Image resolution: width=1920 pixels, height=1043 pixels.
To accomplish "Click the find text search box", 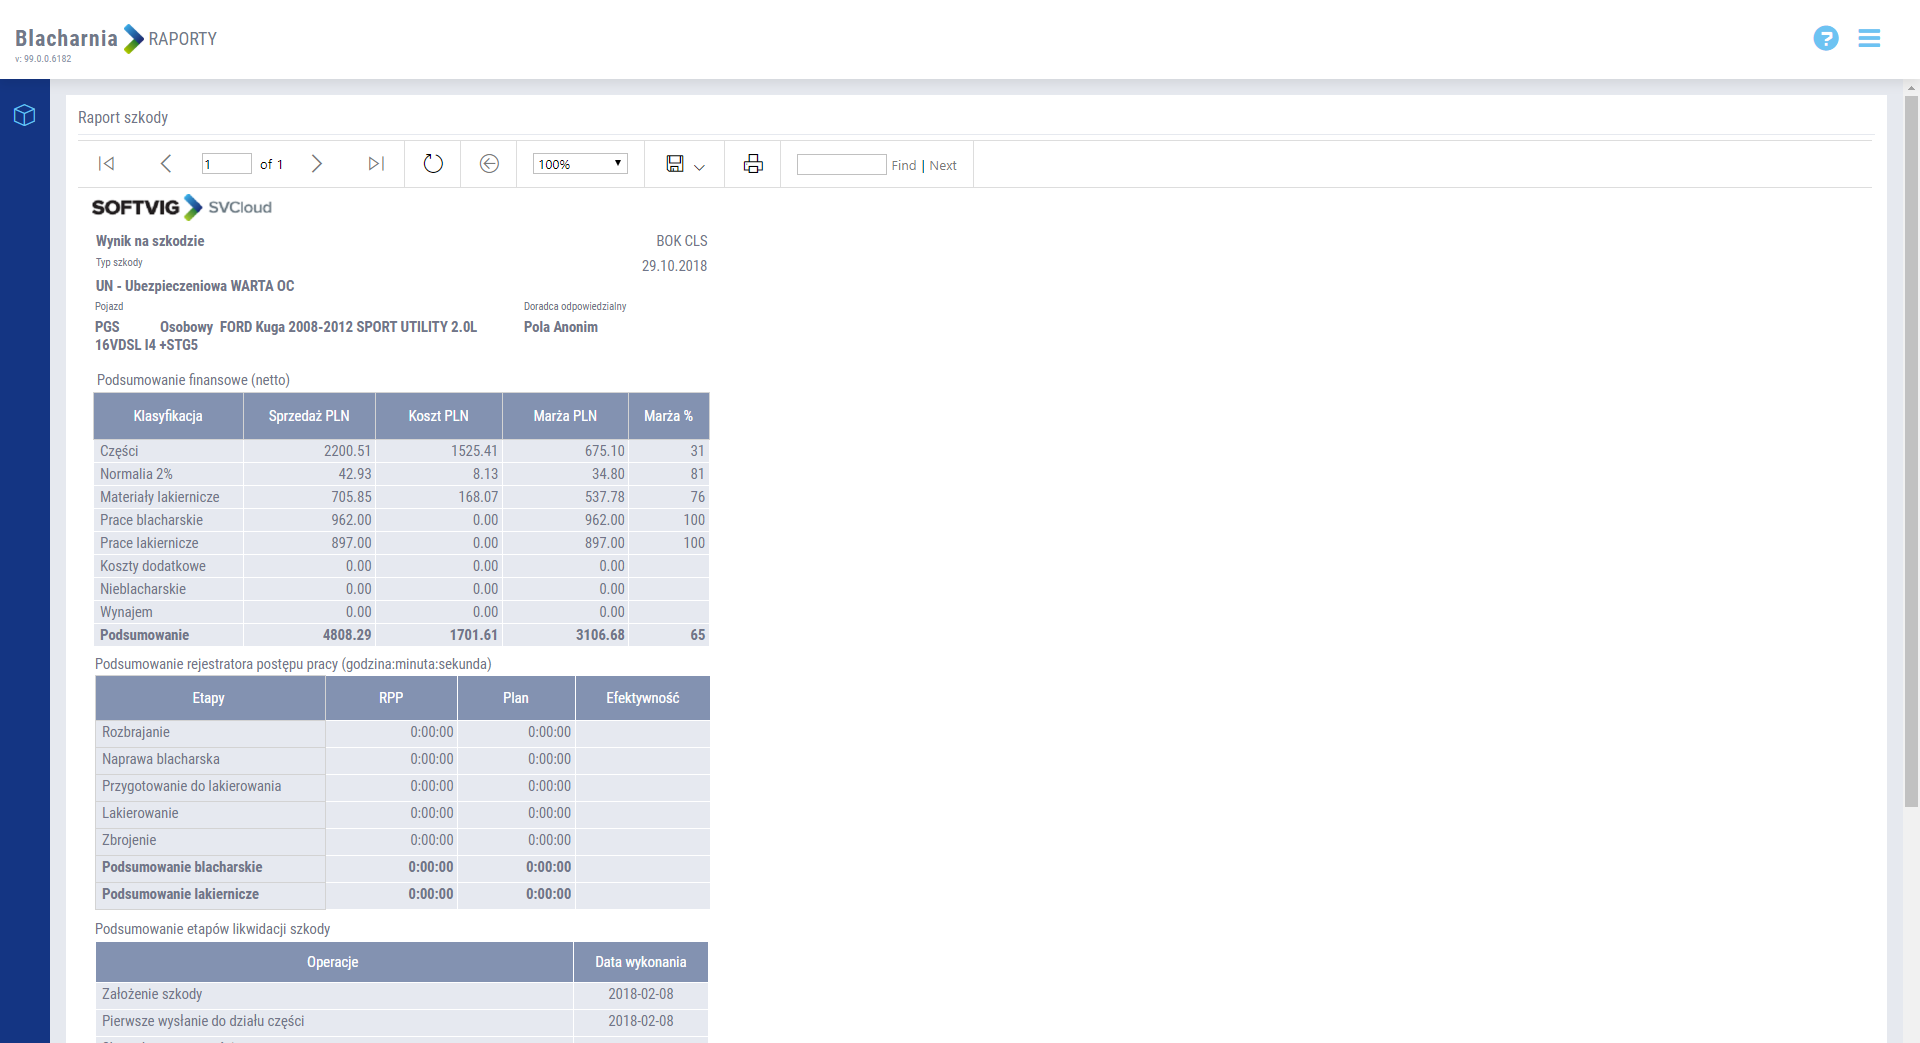I will tap(841, 165).
